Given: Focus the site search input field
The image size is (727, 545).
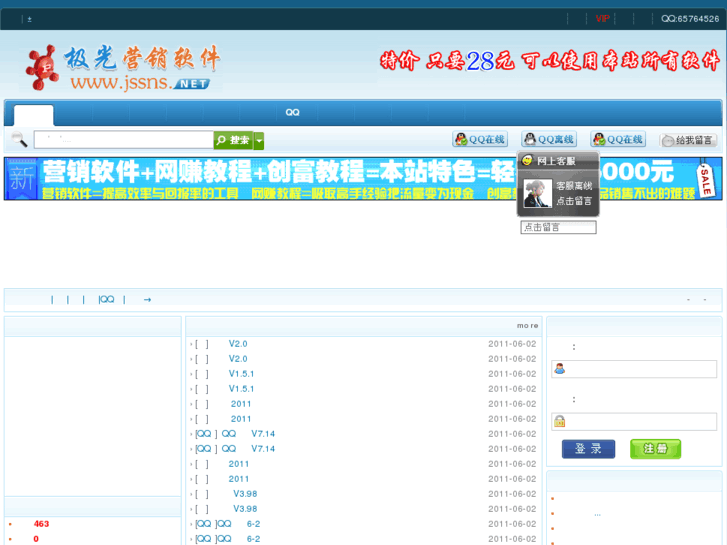Looking at the screenshot, I should pyautogui.click(x=123, y=140).
